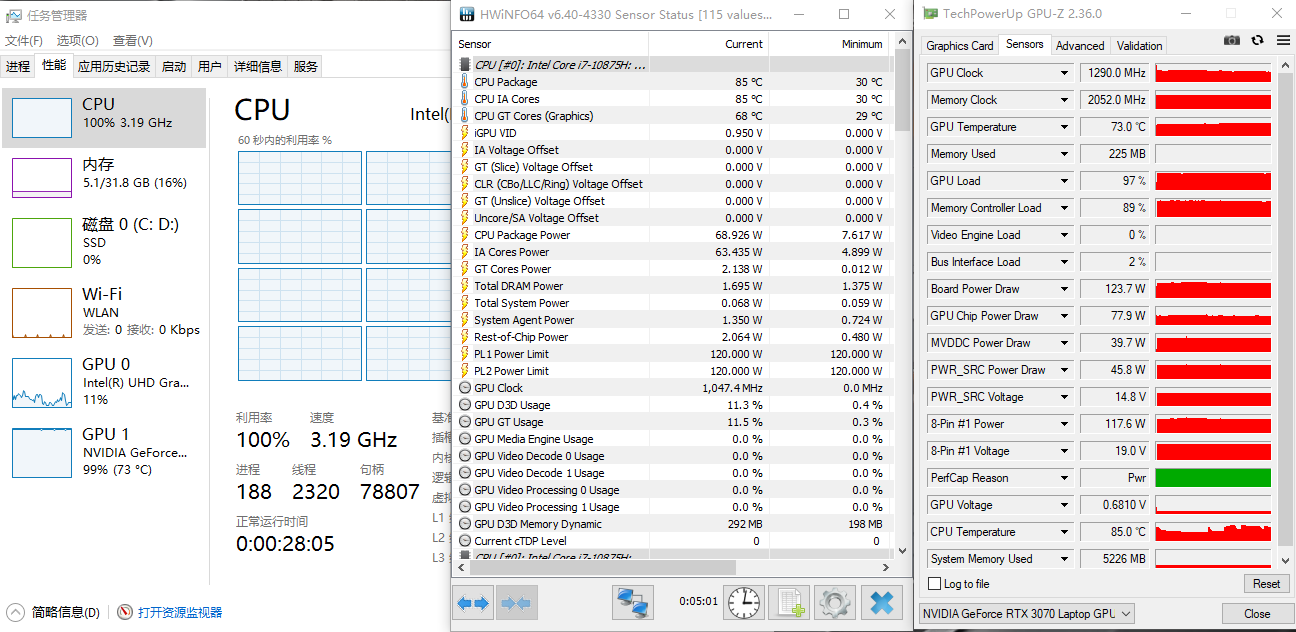Open the GPU Clock sensor dropdown
Screen dimensions: 1296x632
(1065, 73)
